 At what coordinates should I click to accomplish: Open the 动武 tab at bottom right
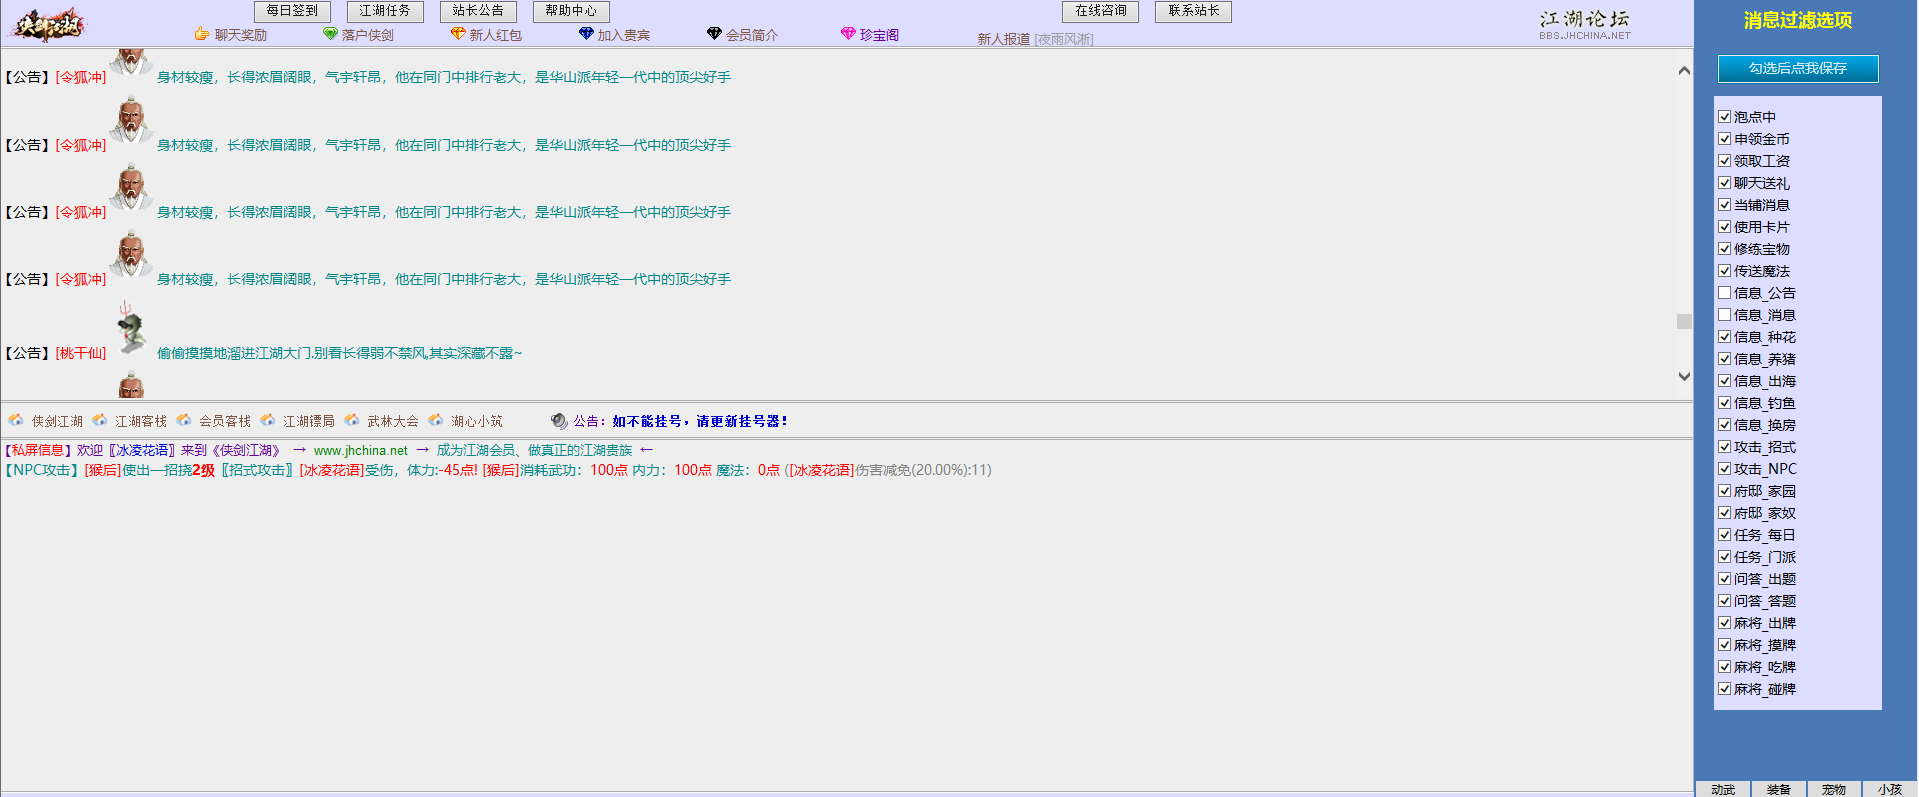(x=1723, y=789)
